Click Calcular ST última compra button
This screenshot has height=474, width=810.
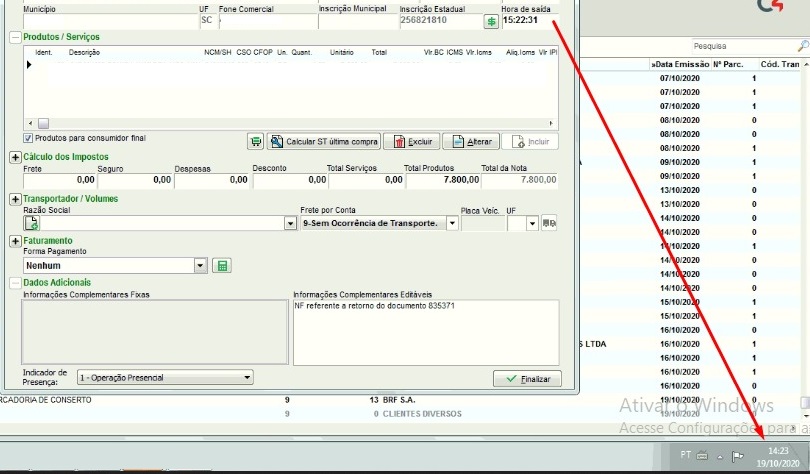tap(324, 142)
